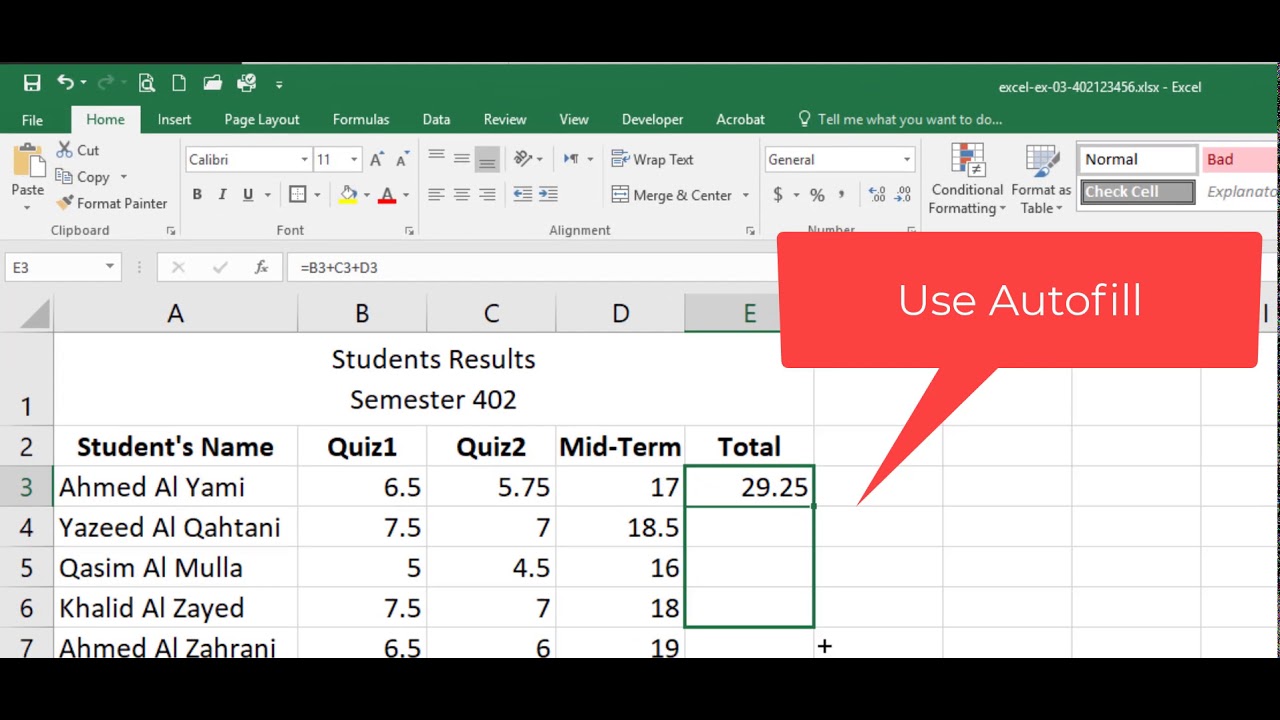
Task: Switch to the Data tab
Action: pyautogui.click(x=436, y=119)
